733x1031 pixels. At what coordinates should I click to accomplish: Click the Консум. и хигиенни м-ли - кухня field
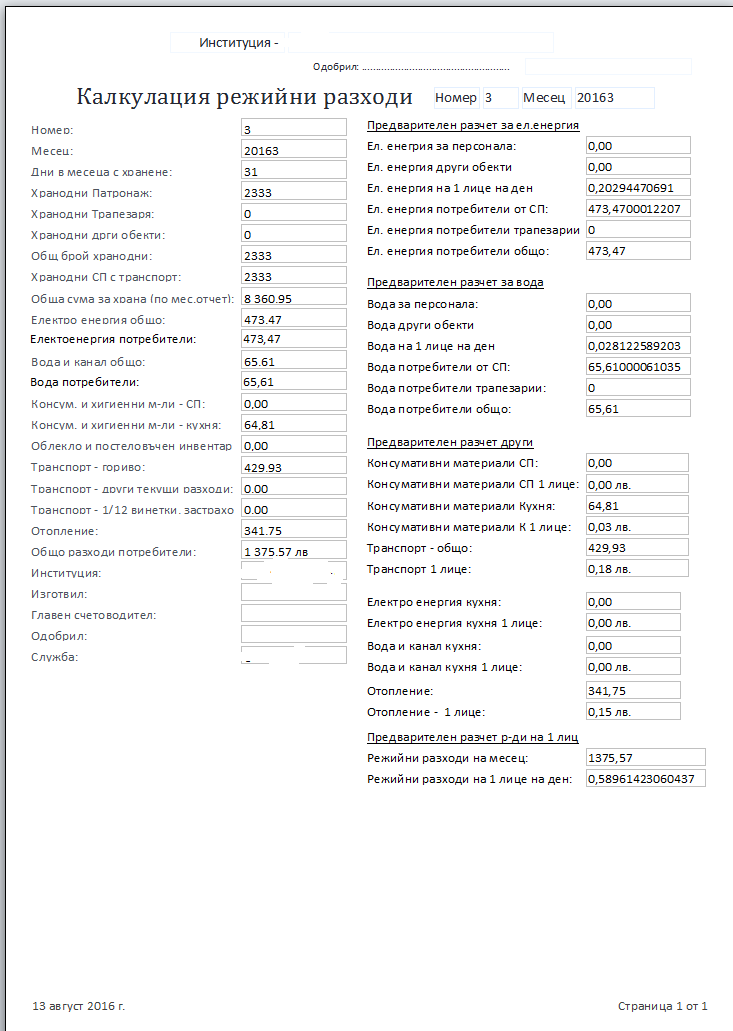[294, 424]
